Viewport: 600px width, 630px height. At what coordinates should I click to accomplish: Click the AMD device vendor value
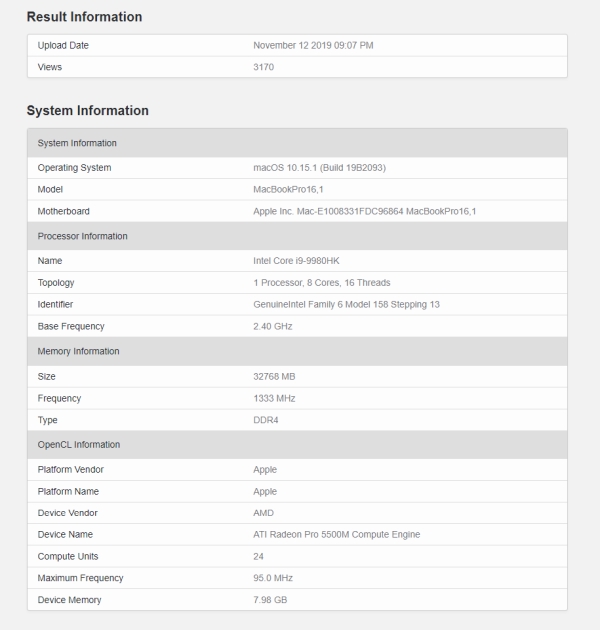265,513
